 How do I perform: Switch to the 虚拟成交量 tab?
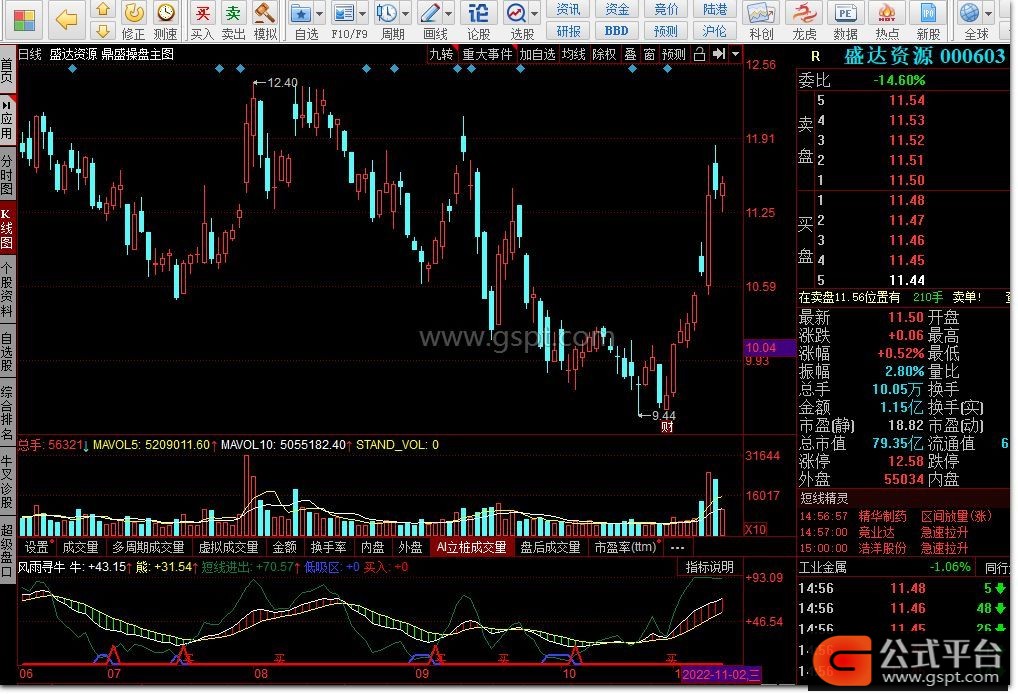tap(229, 548)
